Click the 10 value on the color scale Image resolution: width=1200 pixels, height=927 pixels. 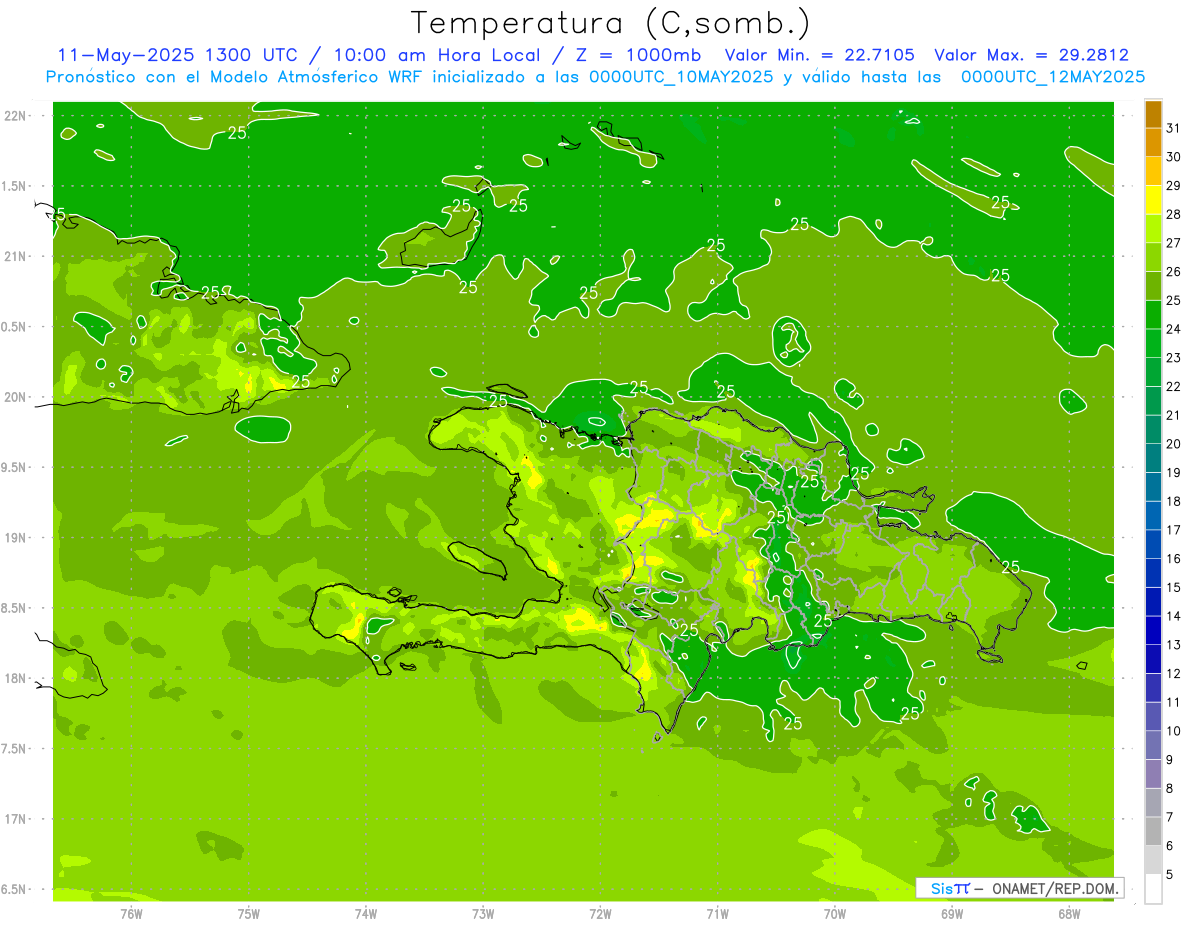coord(1174,731)
